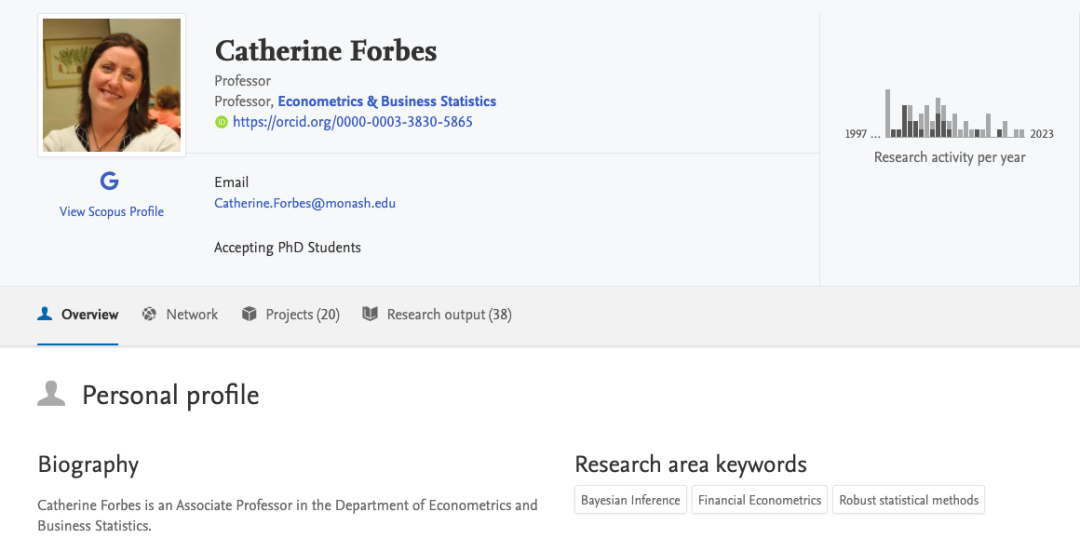Select the Overview tab label
Viewport: 1080px width, 552px height.
(89, 314)
